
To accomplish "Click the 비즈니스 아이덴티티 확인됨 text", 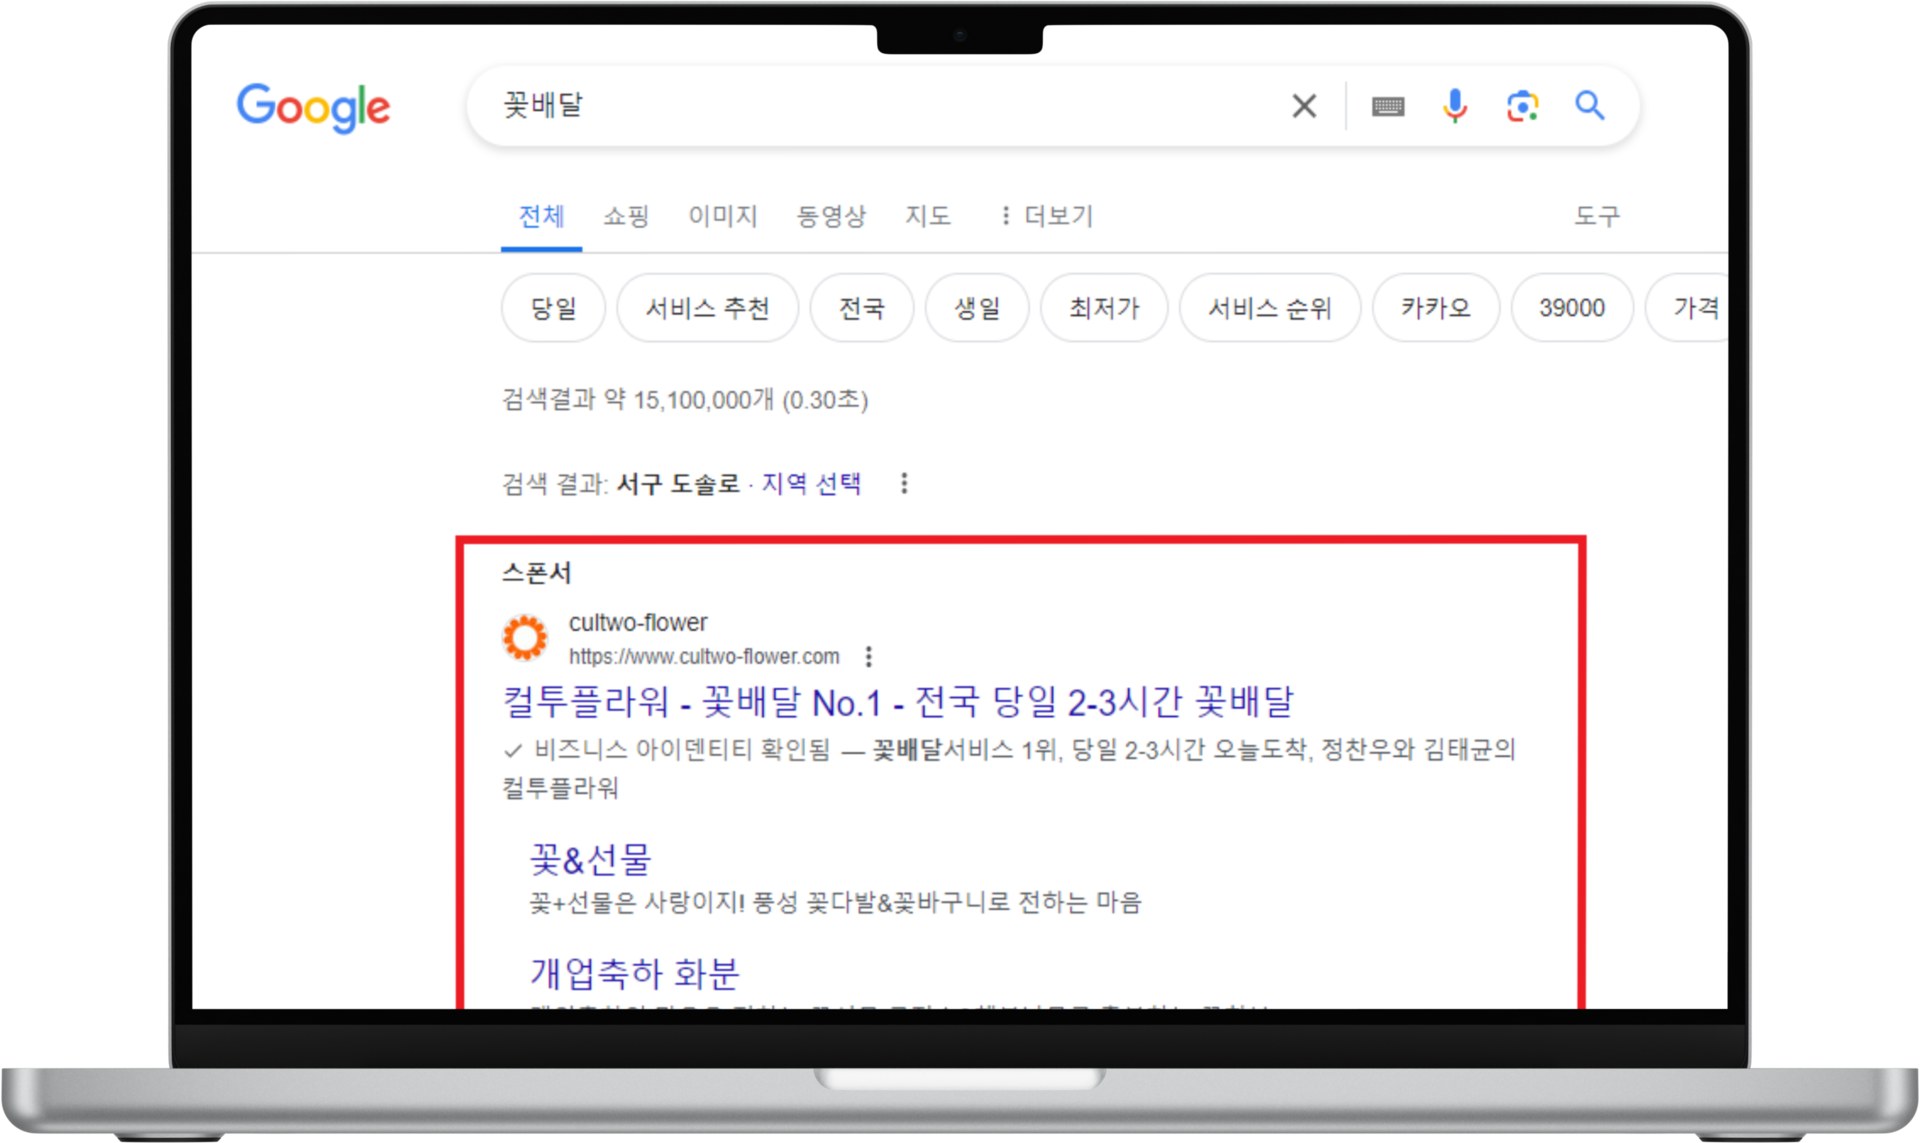I will tap(682, 750).
